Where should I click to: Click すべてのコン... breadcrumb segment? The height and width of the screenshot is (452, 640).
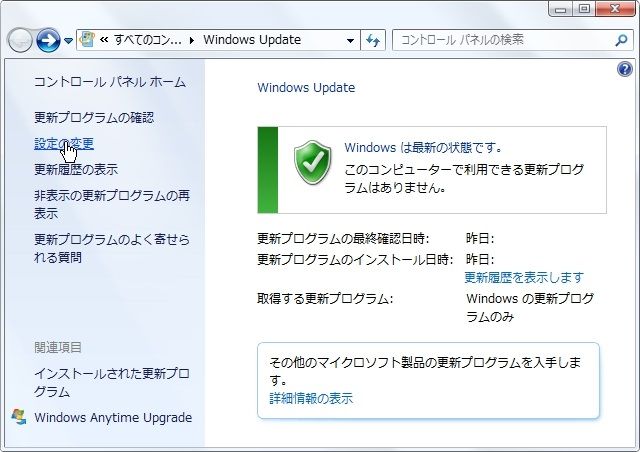tap(148, 40)
